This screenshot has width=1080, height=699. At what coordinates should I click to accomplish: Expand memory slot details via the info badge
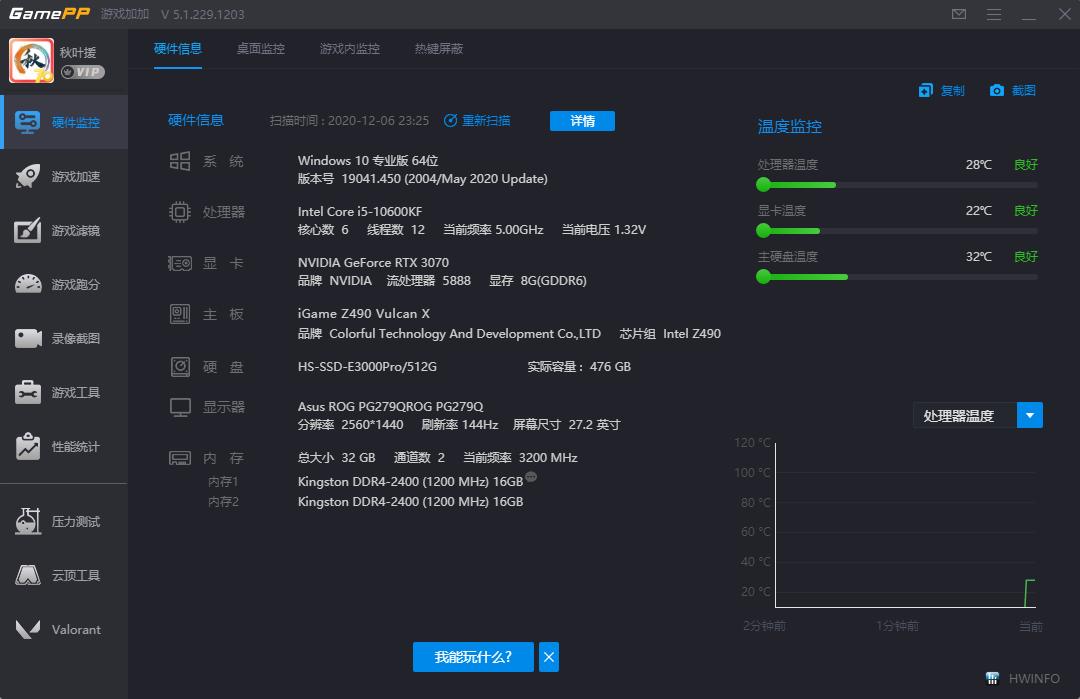(x=530, y=477)
